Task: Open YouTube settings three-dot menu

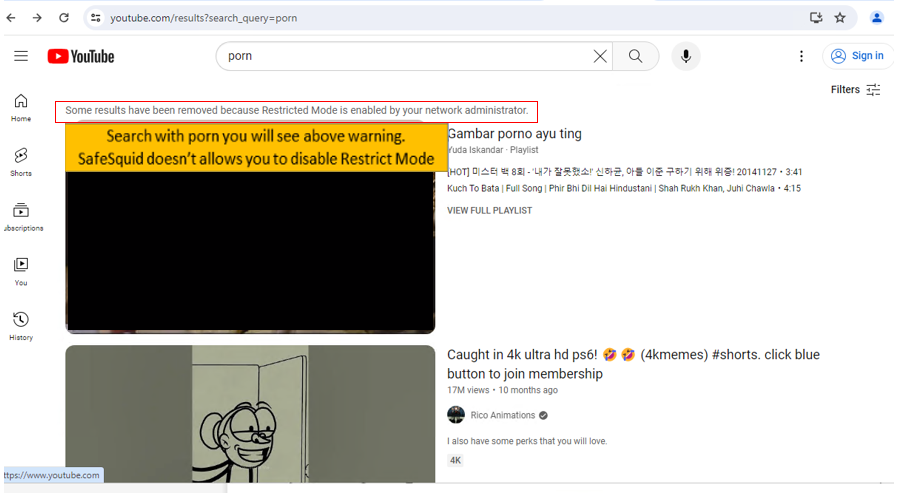Action: tap(801, 56)
